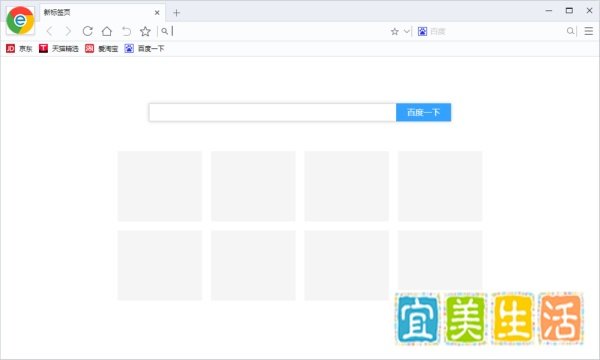The width and height of the screenshot is (600, 360).
Task: Open the home page icon
Action: 107,31
